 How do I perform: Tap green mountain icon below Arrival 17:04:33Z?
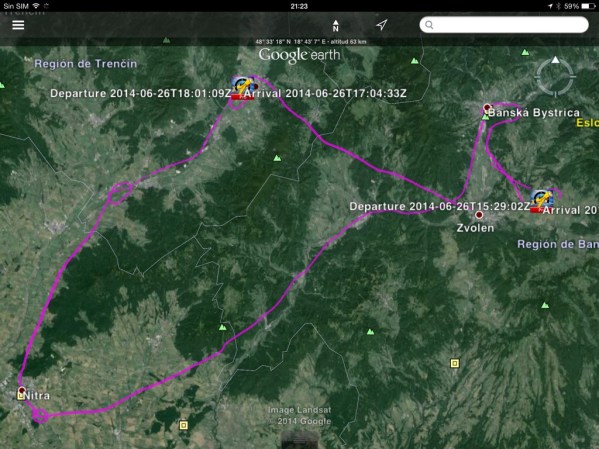tap(277, 158)
